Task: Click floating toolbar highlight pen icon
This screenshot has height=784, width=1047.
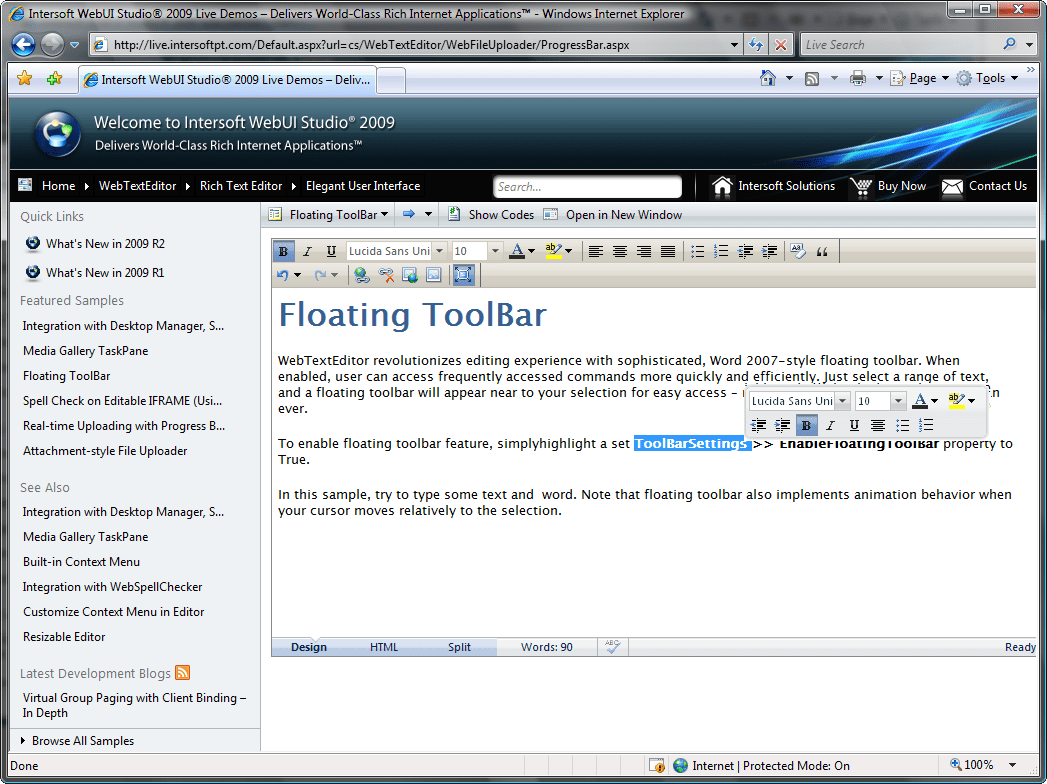Action: tap(957, 401)
